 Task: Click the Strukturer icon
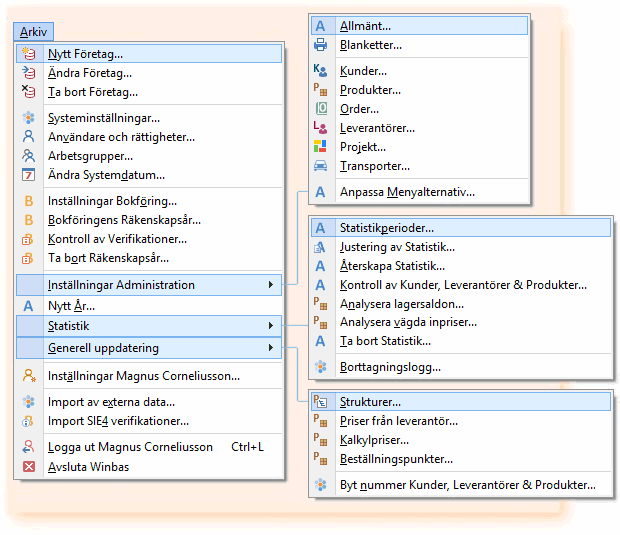pos(321,402)
